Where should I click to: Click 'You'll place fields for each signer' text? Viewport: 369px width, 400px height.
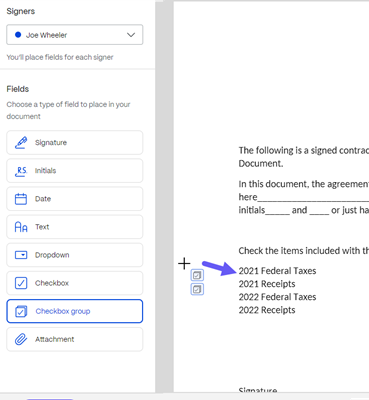60,57
